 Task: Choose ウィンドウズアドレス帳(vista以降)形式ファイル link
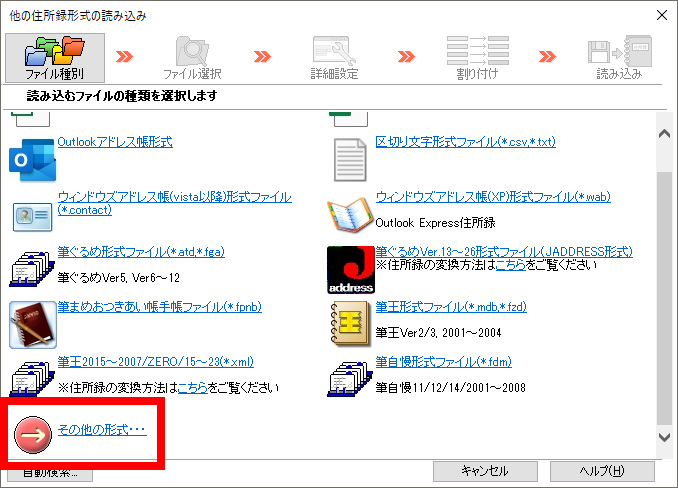(174, 204)
